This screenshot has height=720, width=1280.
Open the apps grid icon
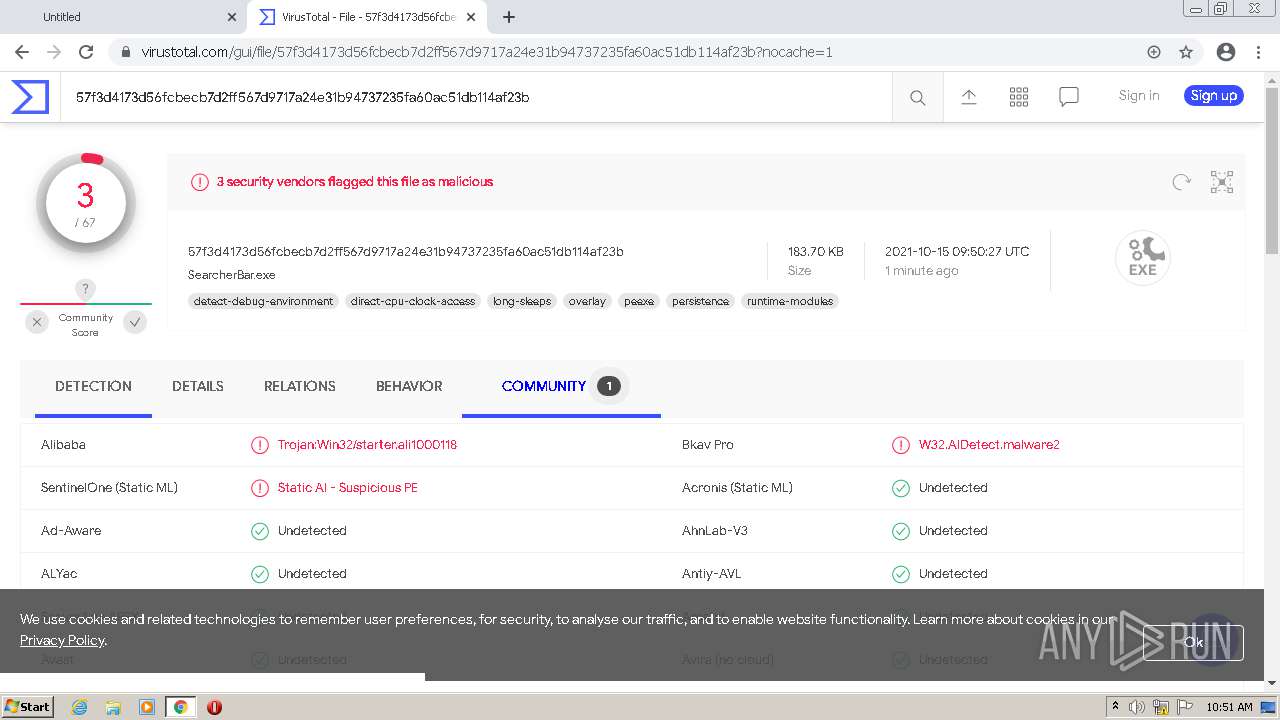[x=1019, y=97]
